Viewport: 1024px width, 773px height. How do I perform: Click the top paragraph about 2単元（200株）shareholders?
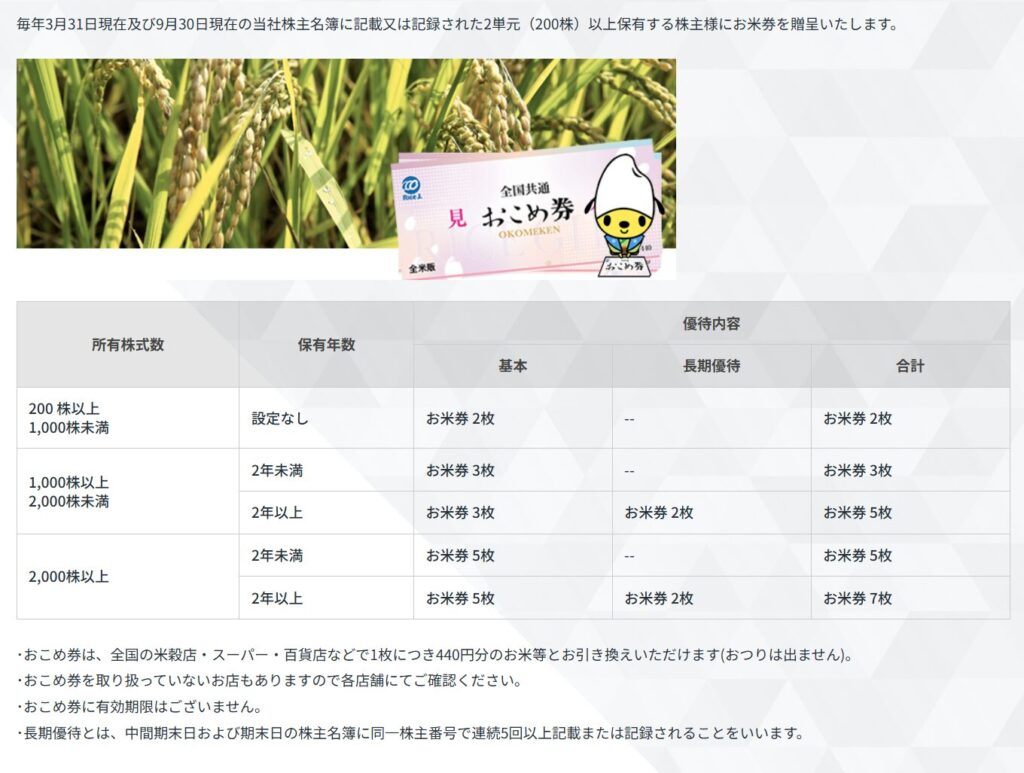[456, 24]
